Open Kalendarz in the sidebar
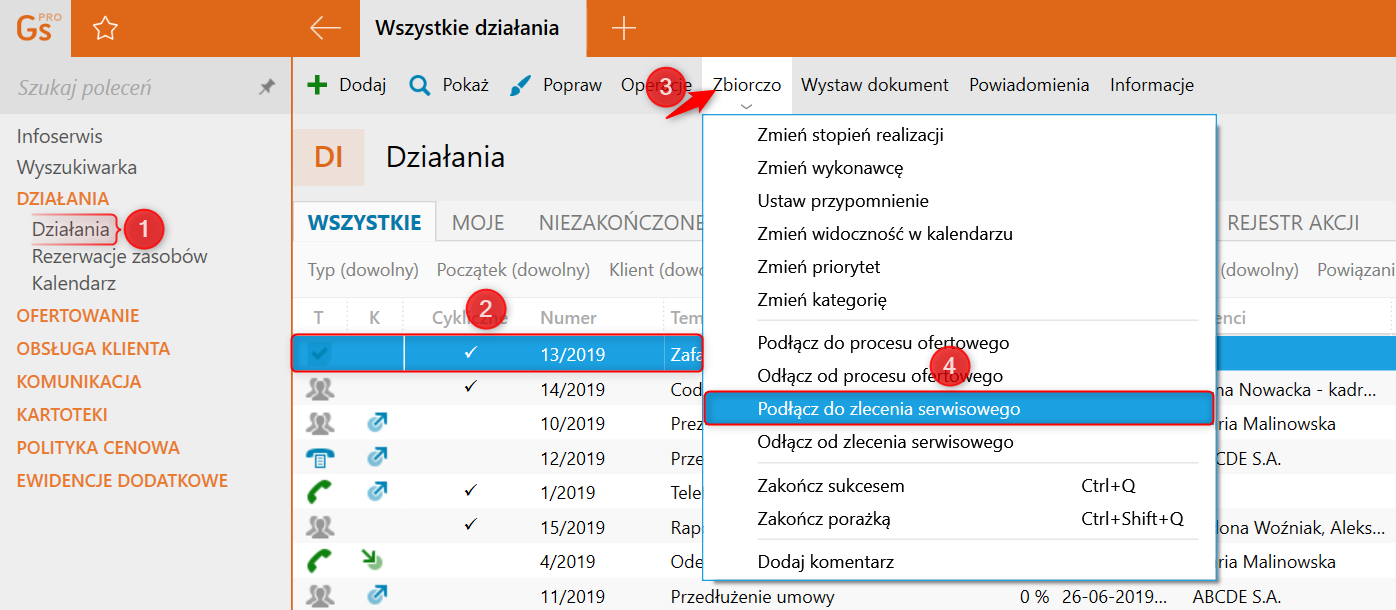The image size is (1396, 610). point(73,283)
